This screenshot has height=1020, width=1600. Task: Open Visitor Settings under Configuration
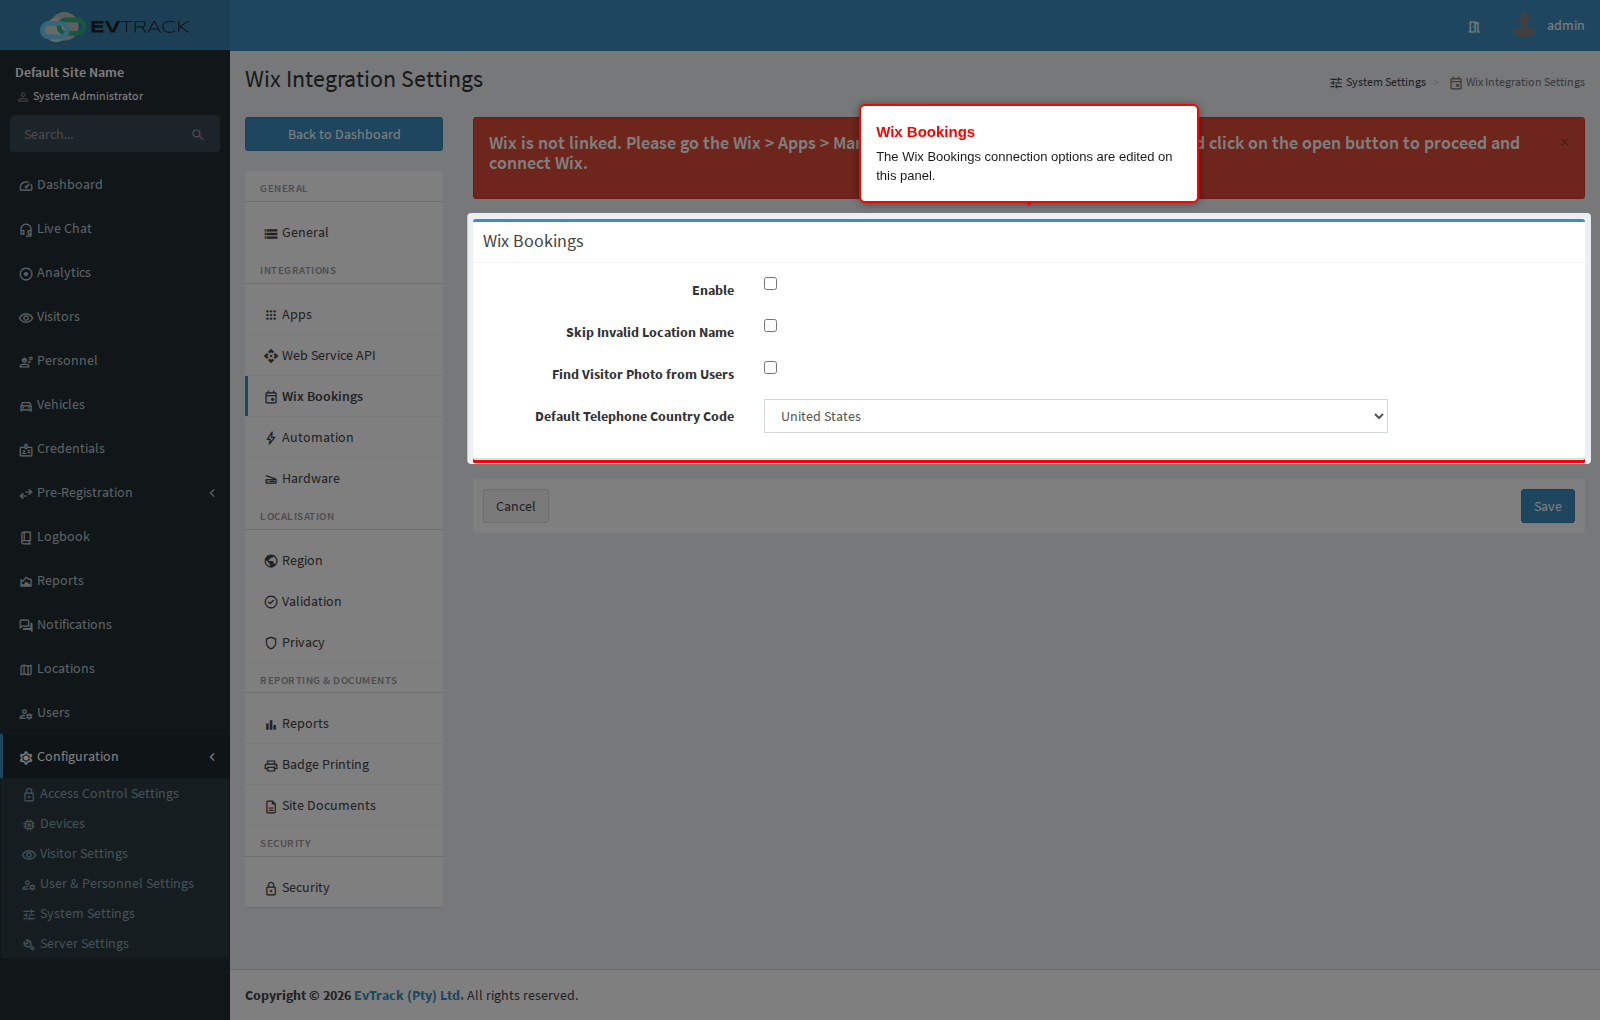[x=115, y=854]
